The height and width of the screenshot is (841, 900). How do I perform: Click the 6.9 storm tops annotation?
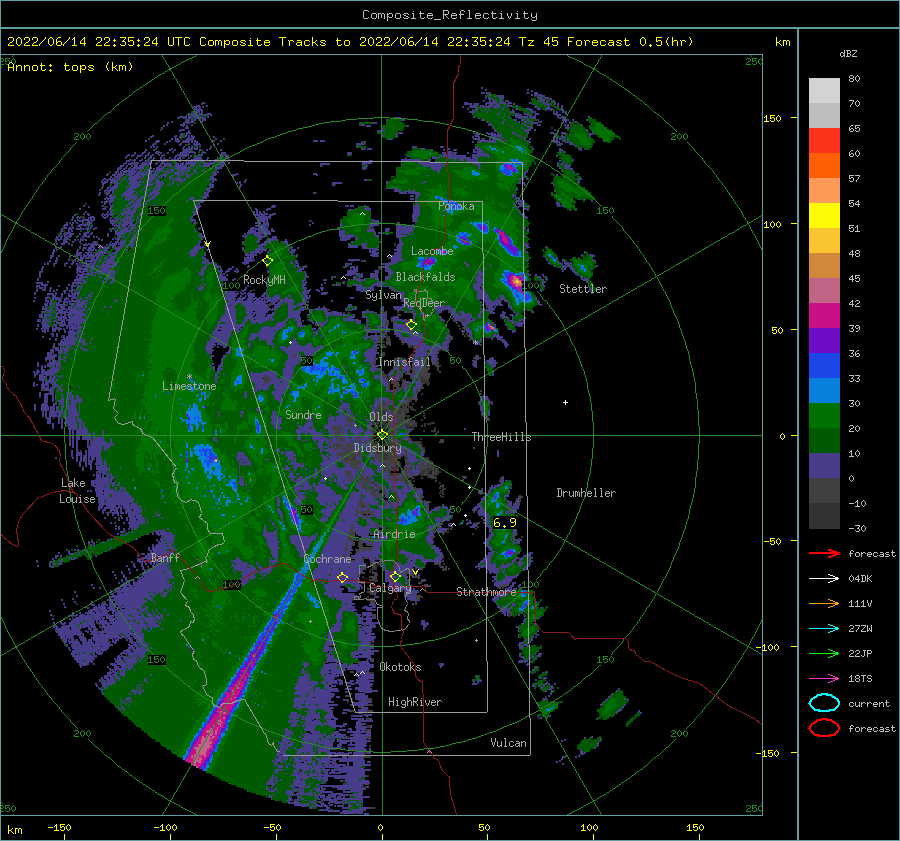(505, 522)
